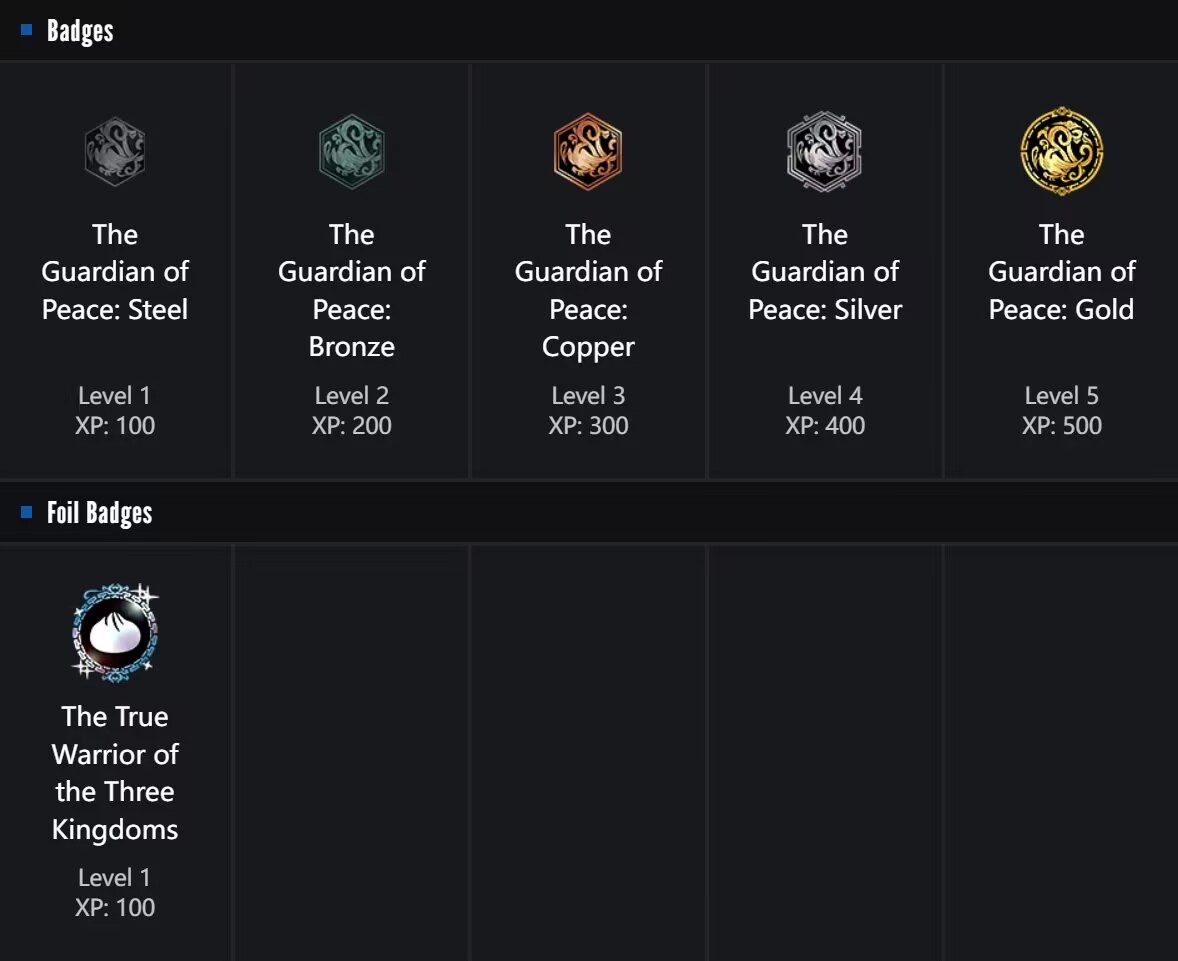Click "The Guardian of Peace: Silver" title
Viewport: 1178px width, 961px height.
click(824, 272)
